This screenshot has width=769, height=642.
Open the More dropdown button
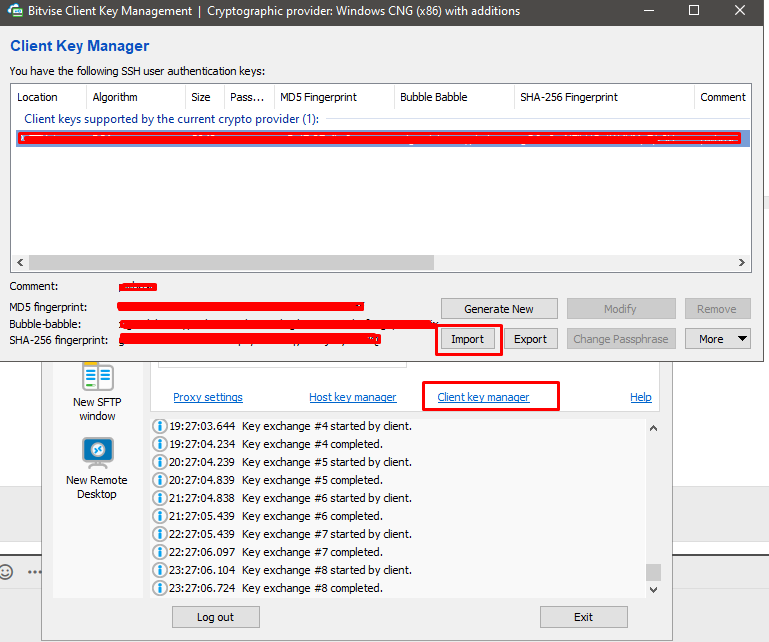717,339
